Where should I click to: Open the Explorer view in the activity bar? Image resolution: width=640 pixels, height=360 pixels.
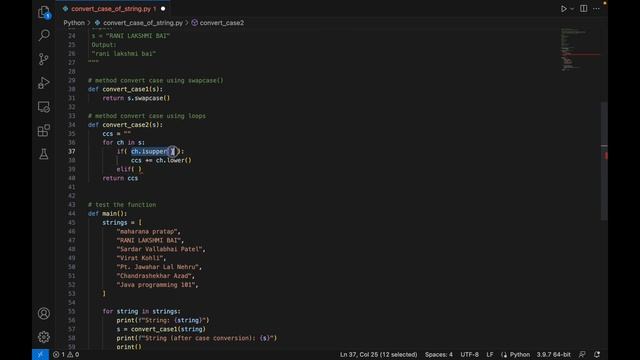(x=44, y=12)
